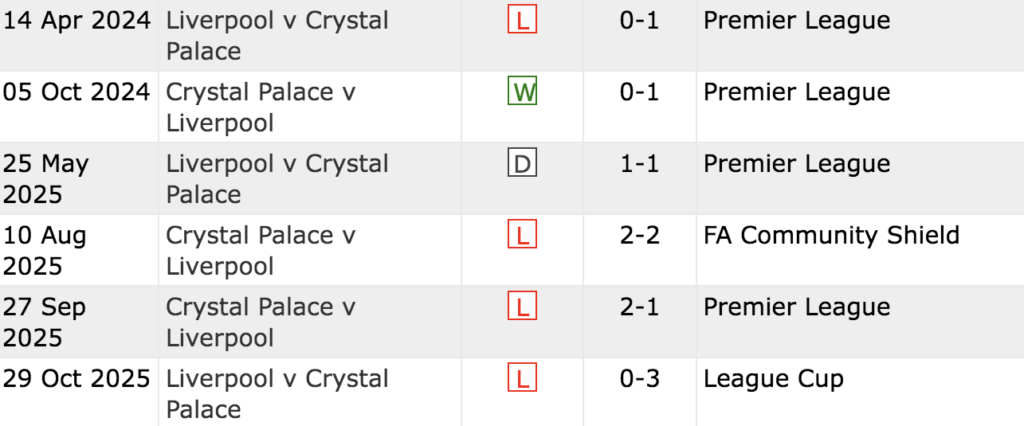This screenshot has height=426, width=1024.
Task: Click the FA Community Shield competition text
Action: click(831, 235)
